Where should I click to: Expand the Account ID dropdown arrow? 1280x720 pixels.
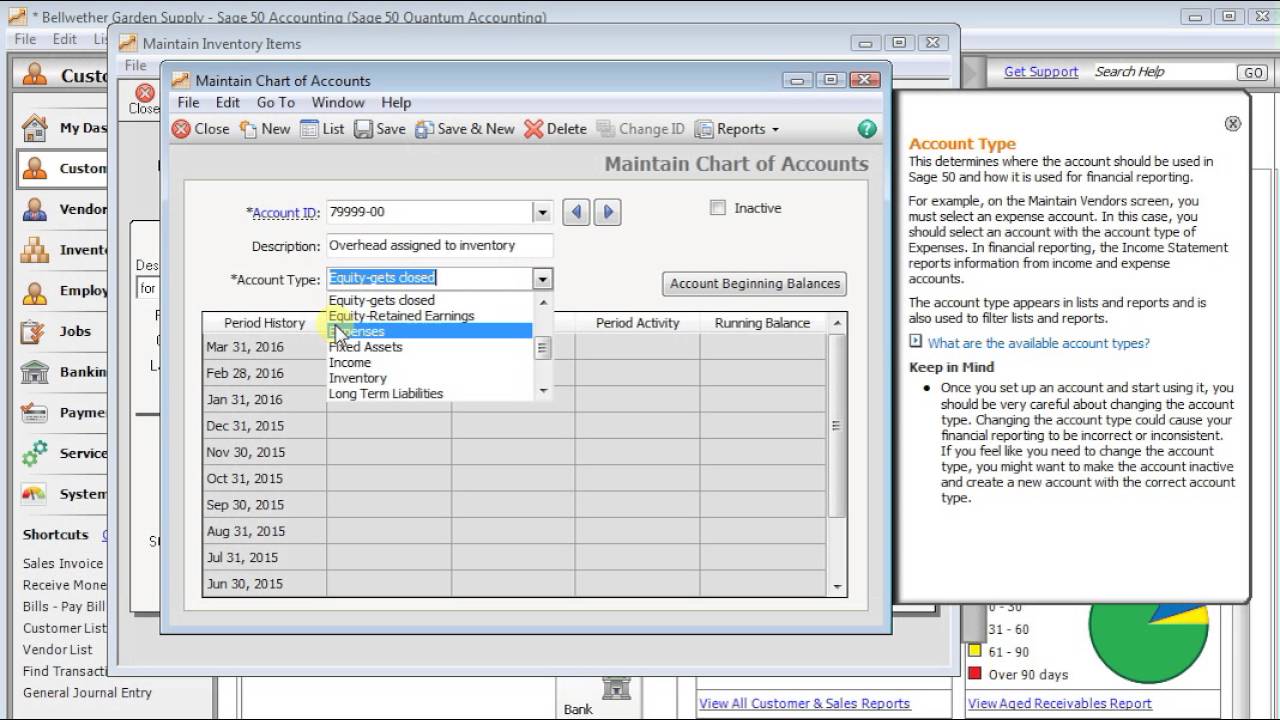click(x=542, y=212)
